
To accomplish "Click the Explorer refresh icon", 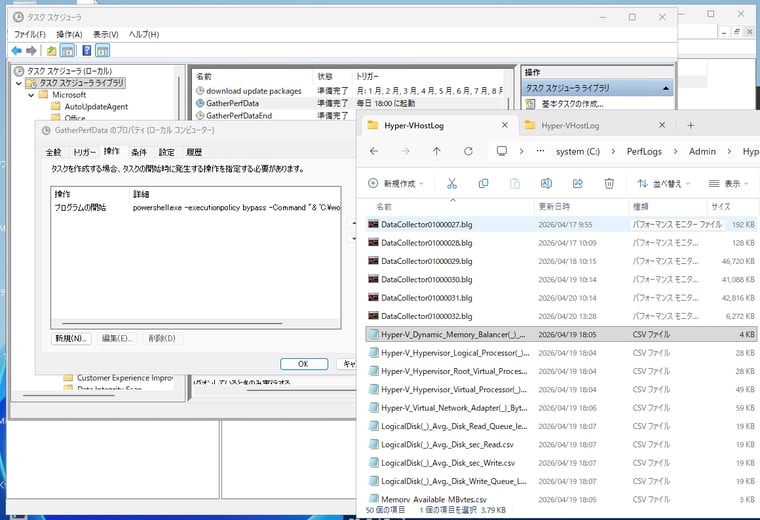I will pos(468,151).
